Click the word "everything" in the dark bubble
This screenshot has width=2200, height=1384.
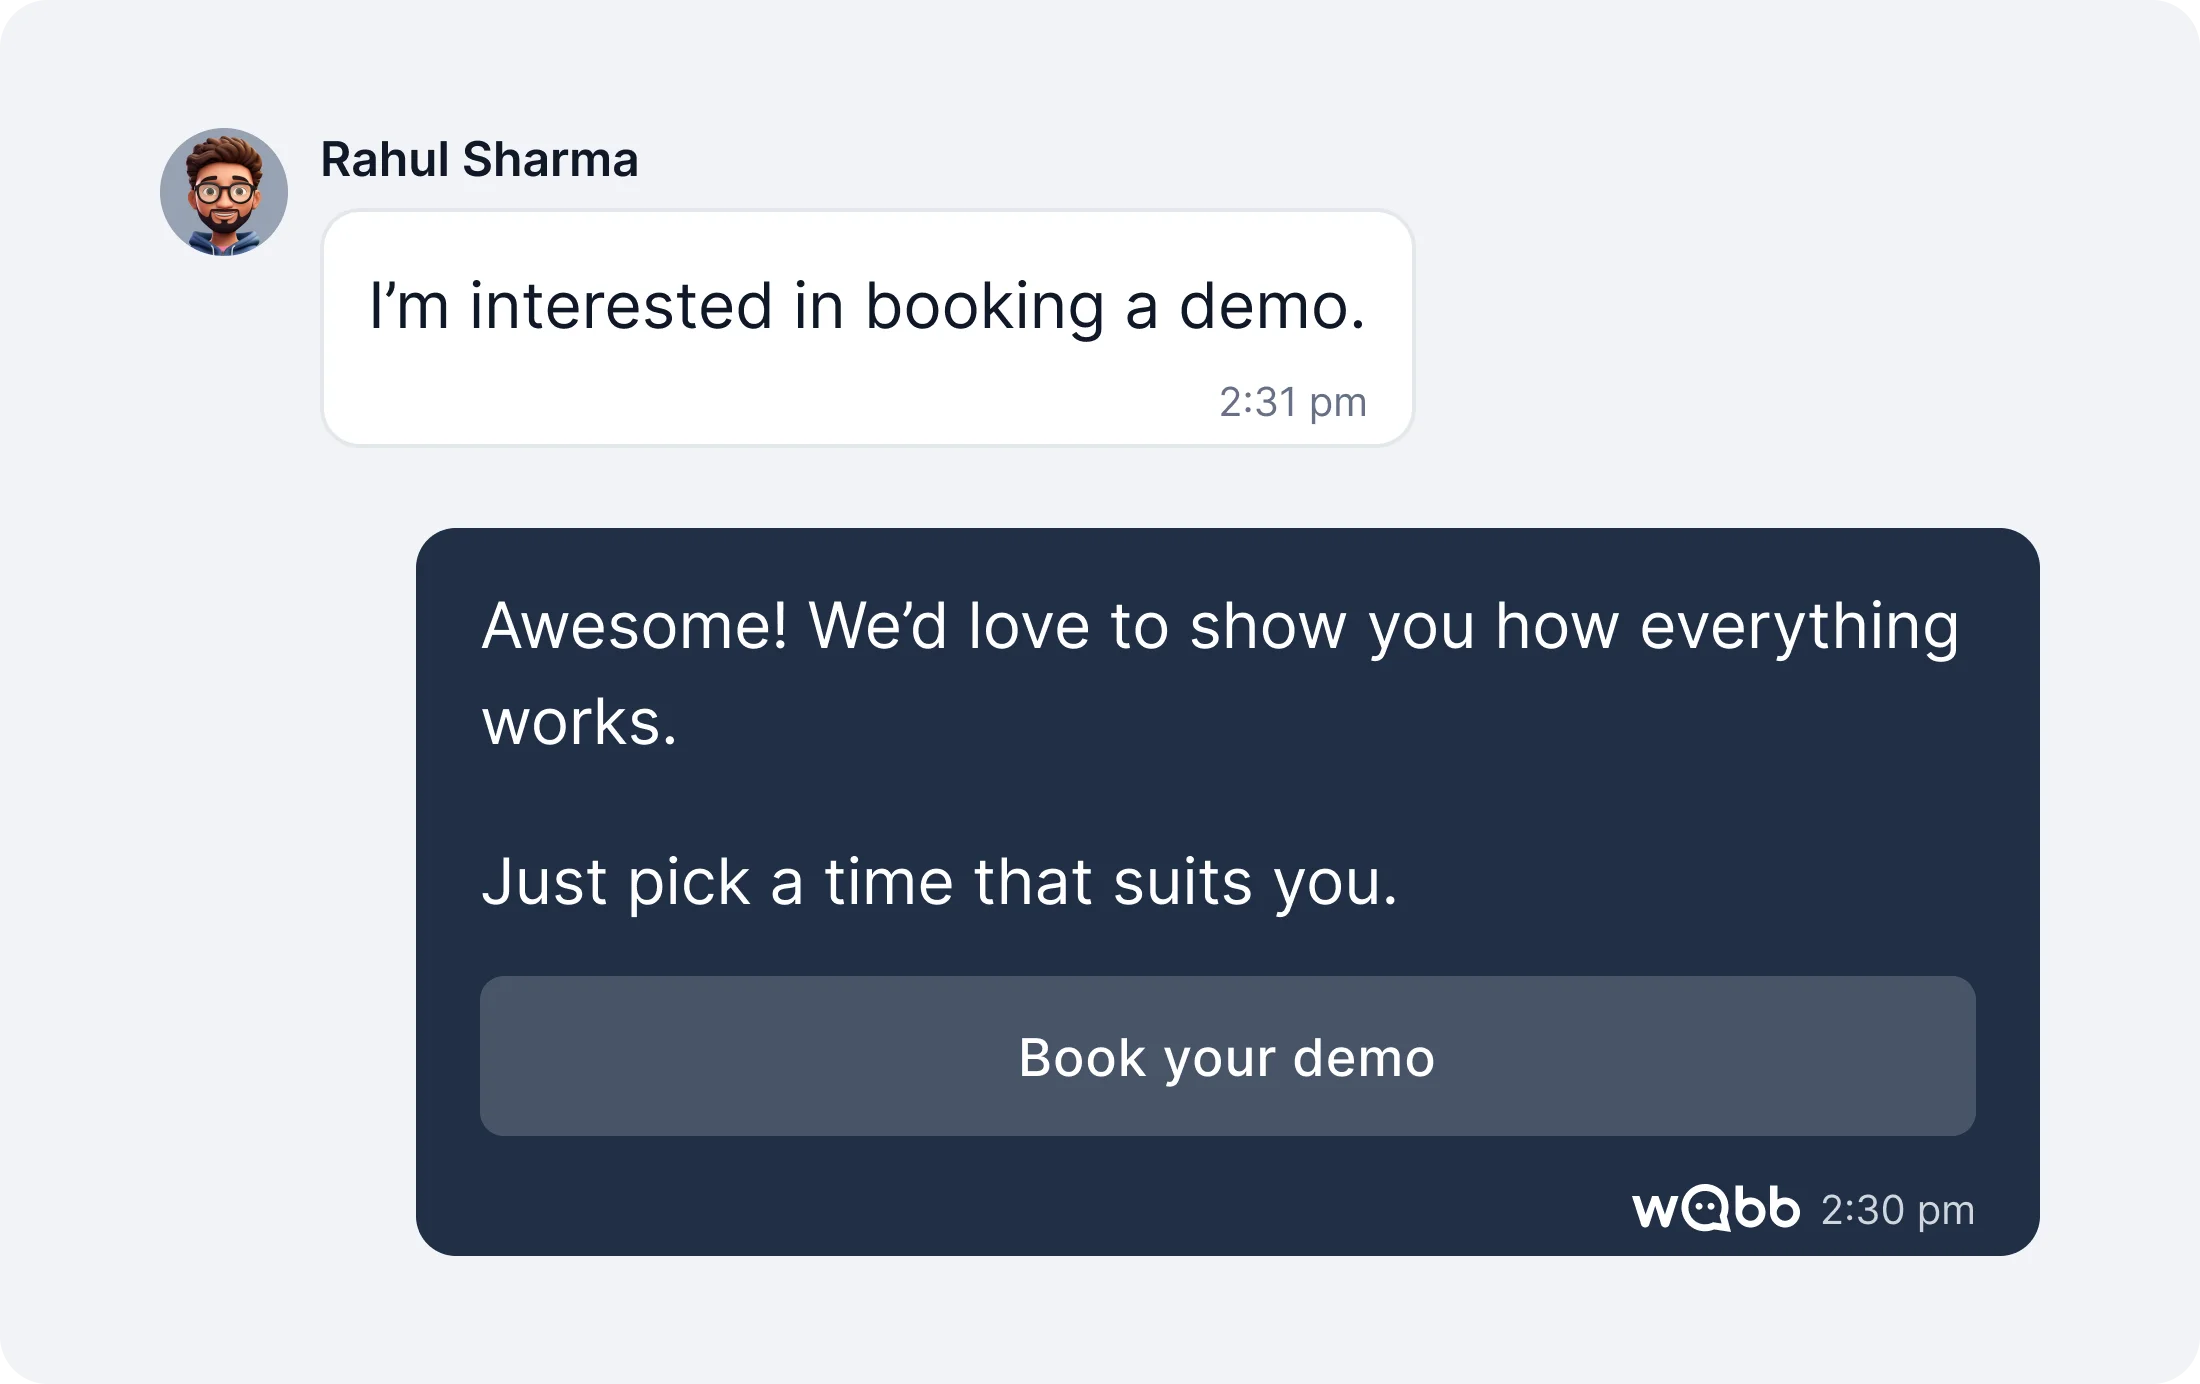[x=1799, y=629]
